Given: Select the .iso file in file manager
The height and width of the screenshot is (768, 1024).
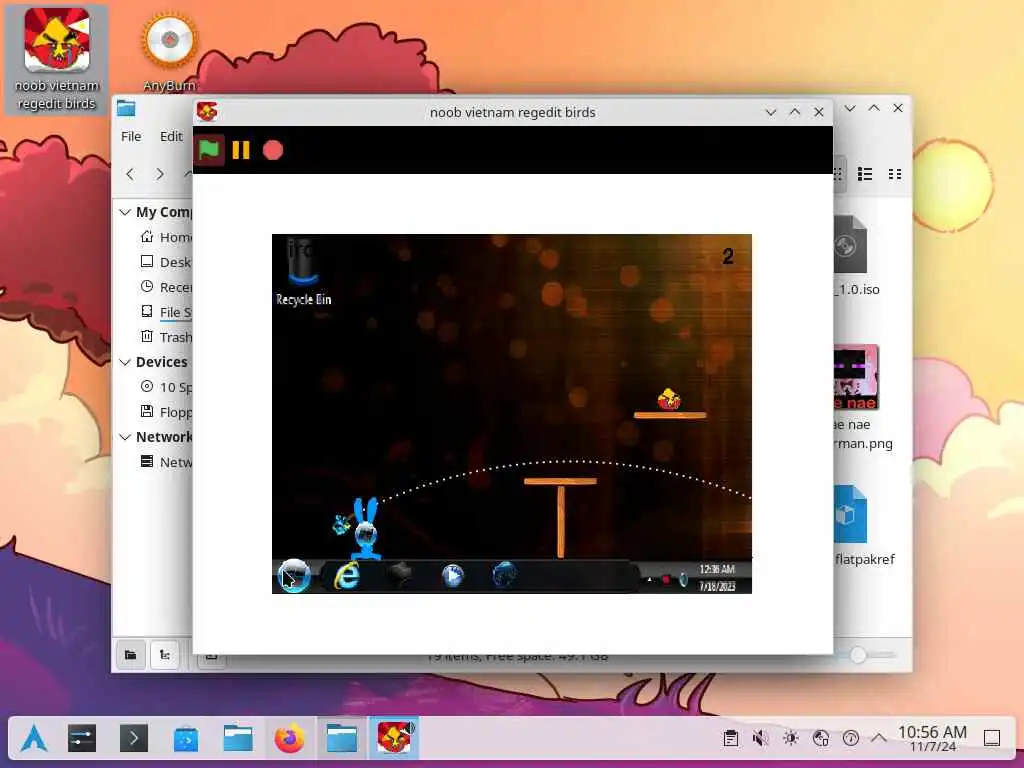Looking at the screenshot, I should click(856, 257).
